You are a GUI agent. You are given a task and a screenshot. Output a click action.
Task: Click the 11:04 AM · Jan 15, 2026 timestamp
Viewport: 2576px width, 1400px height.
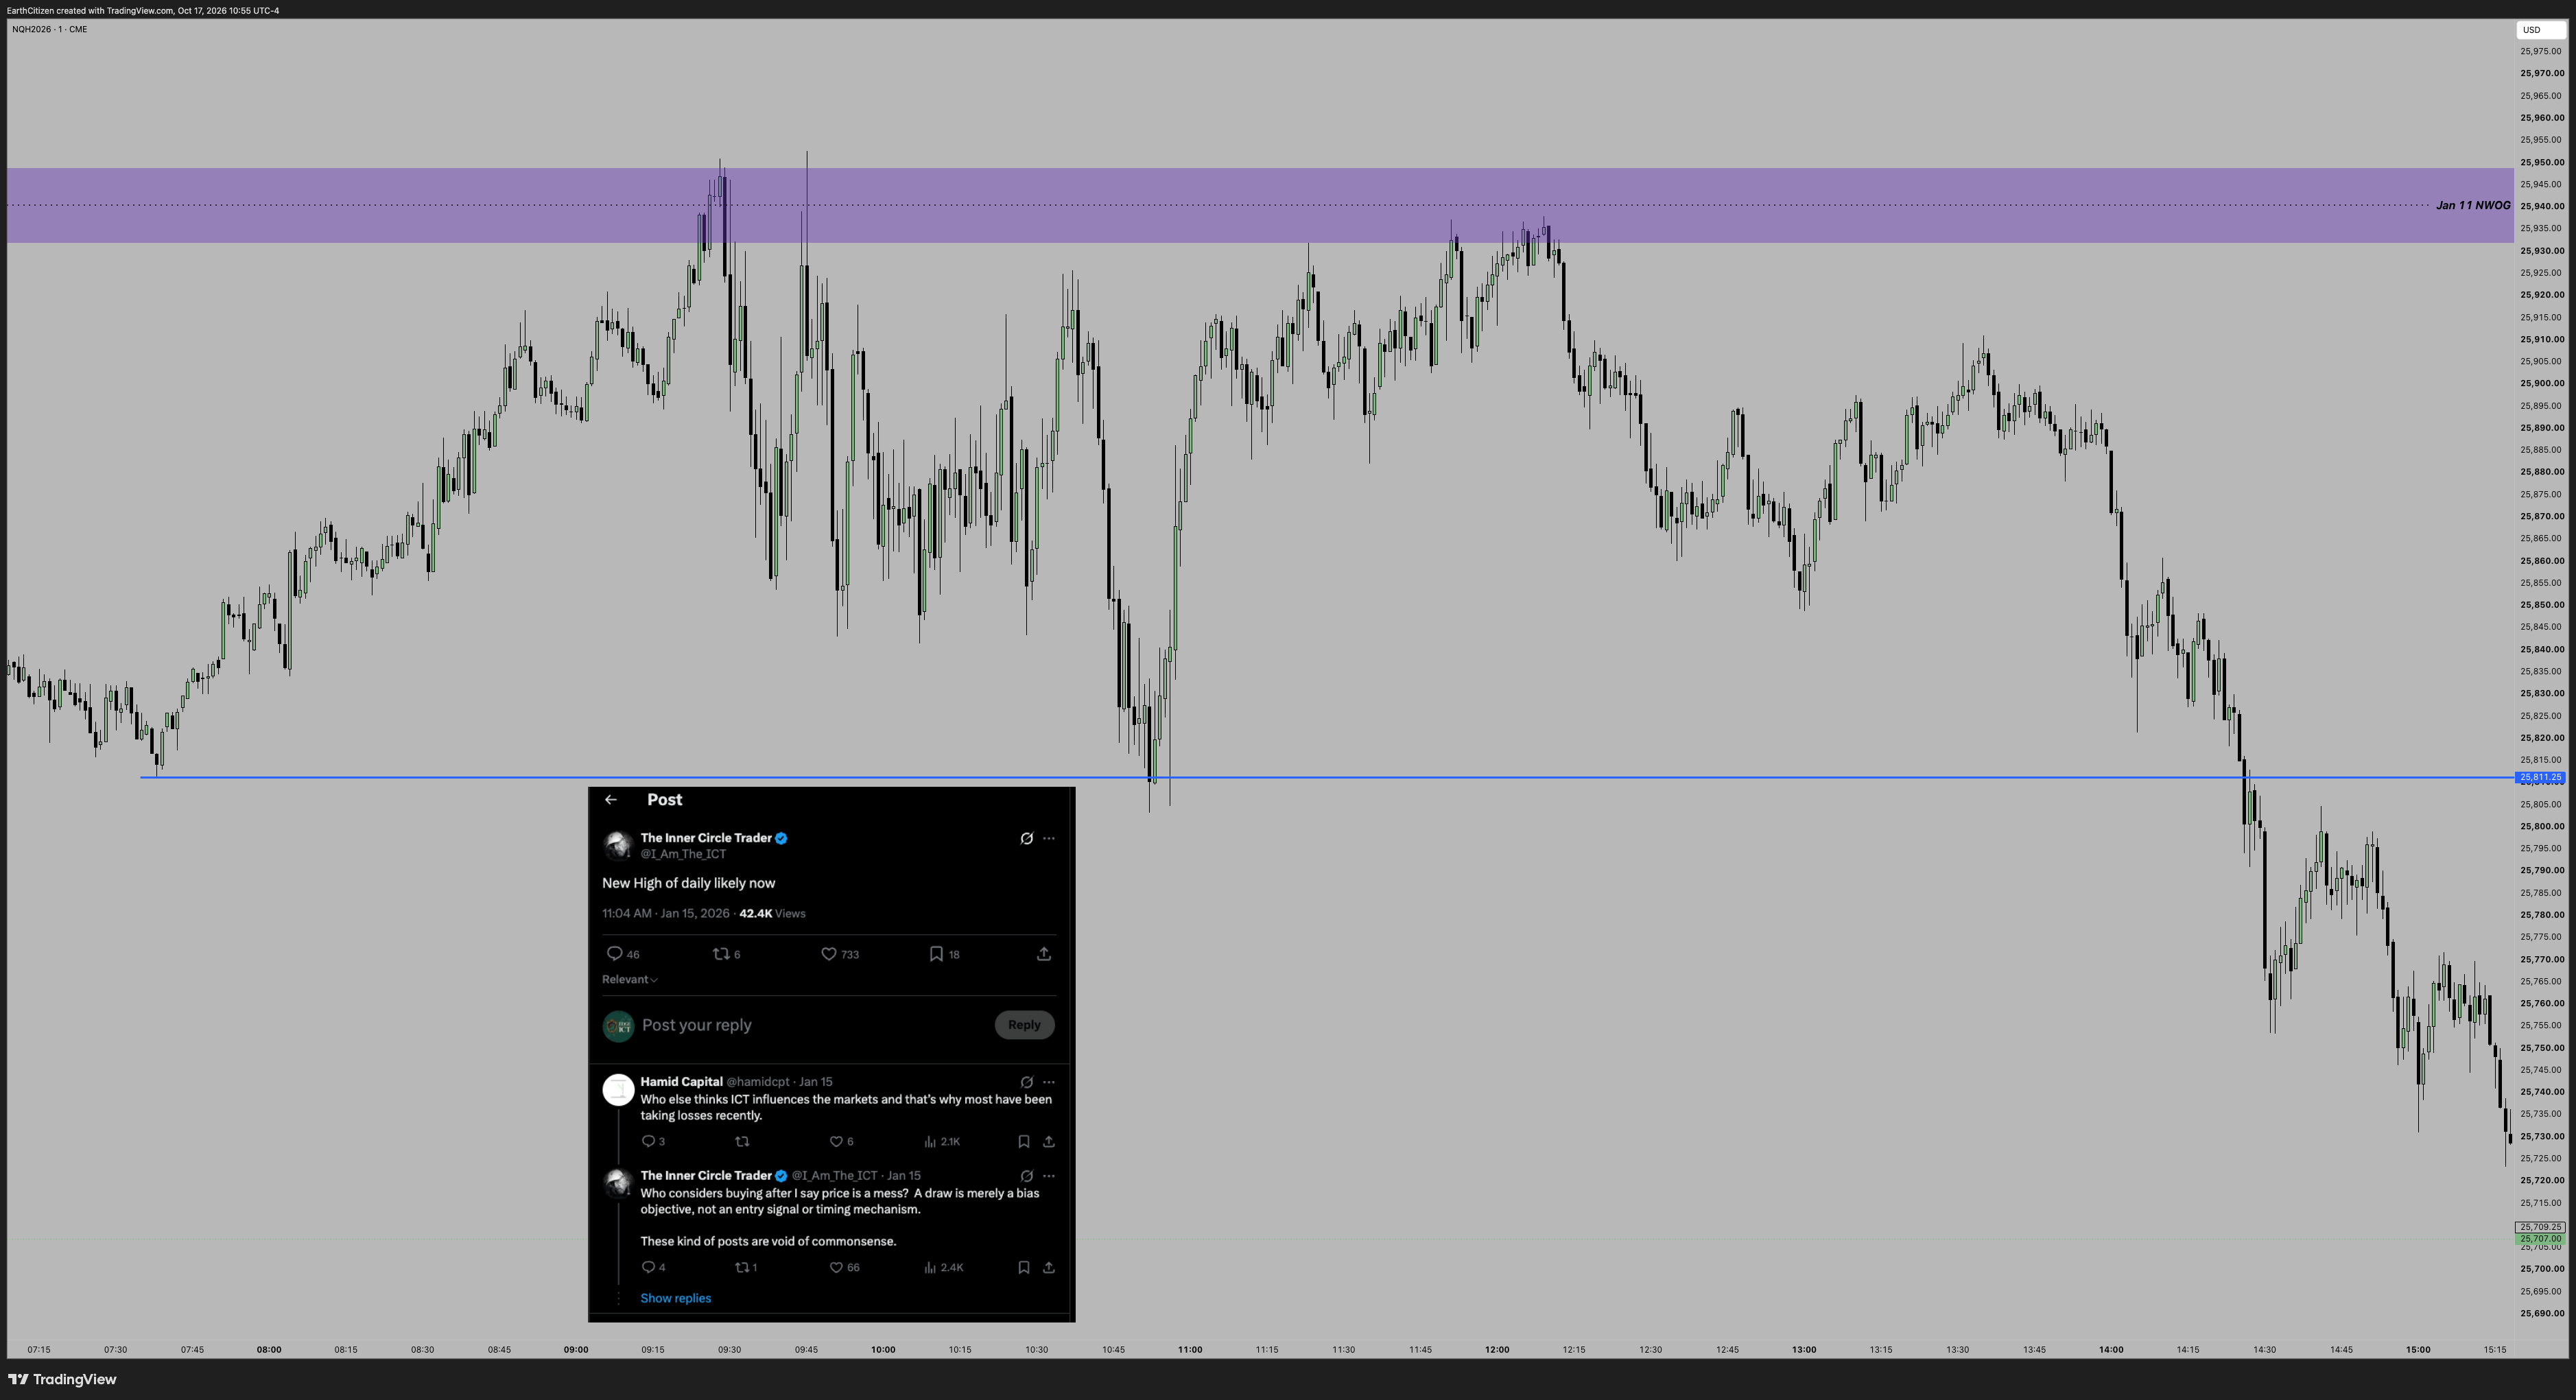click(665, 914)
